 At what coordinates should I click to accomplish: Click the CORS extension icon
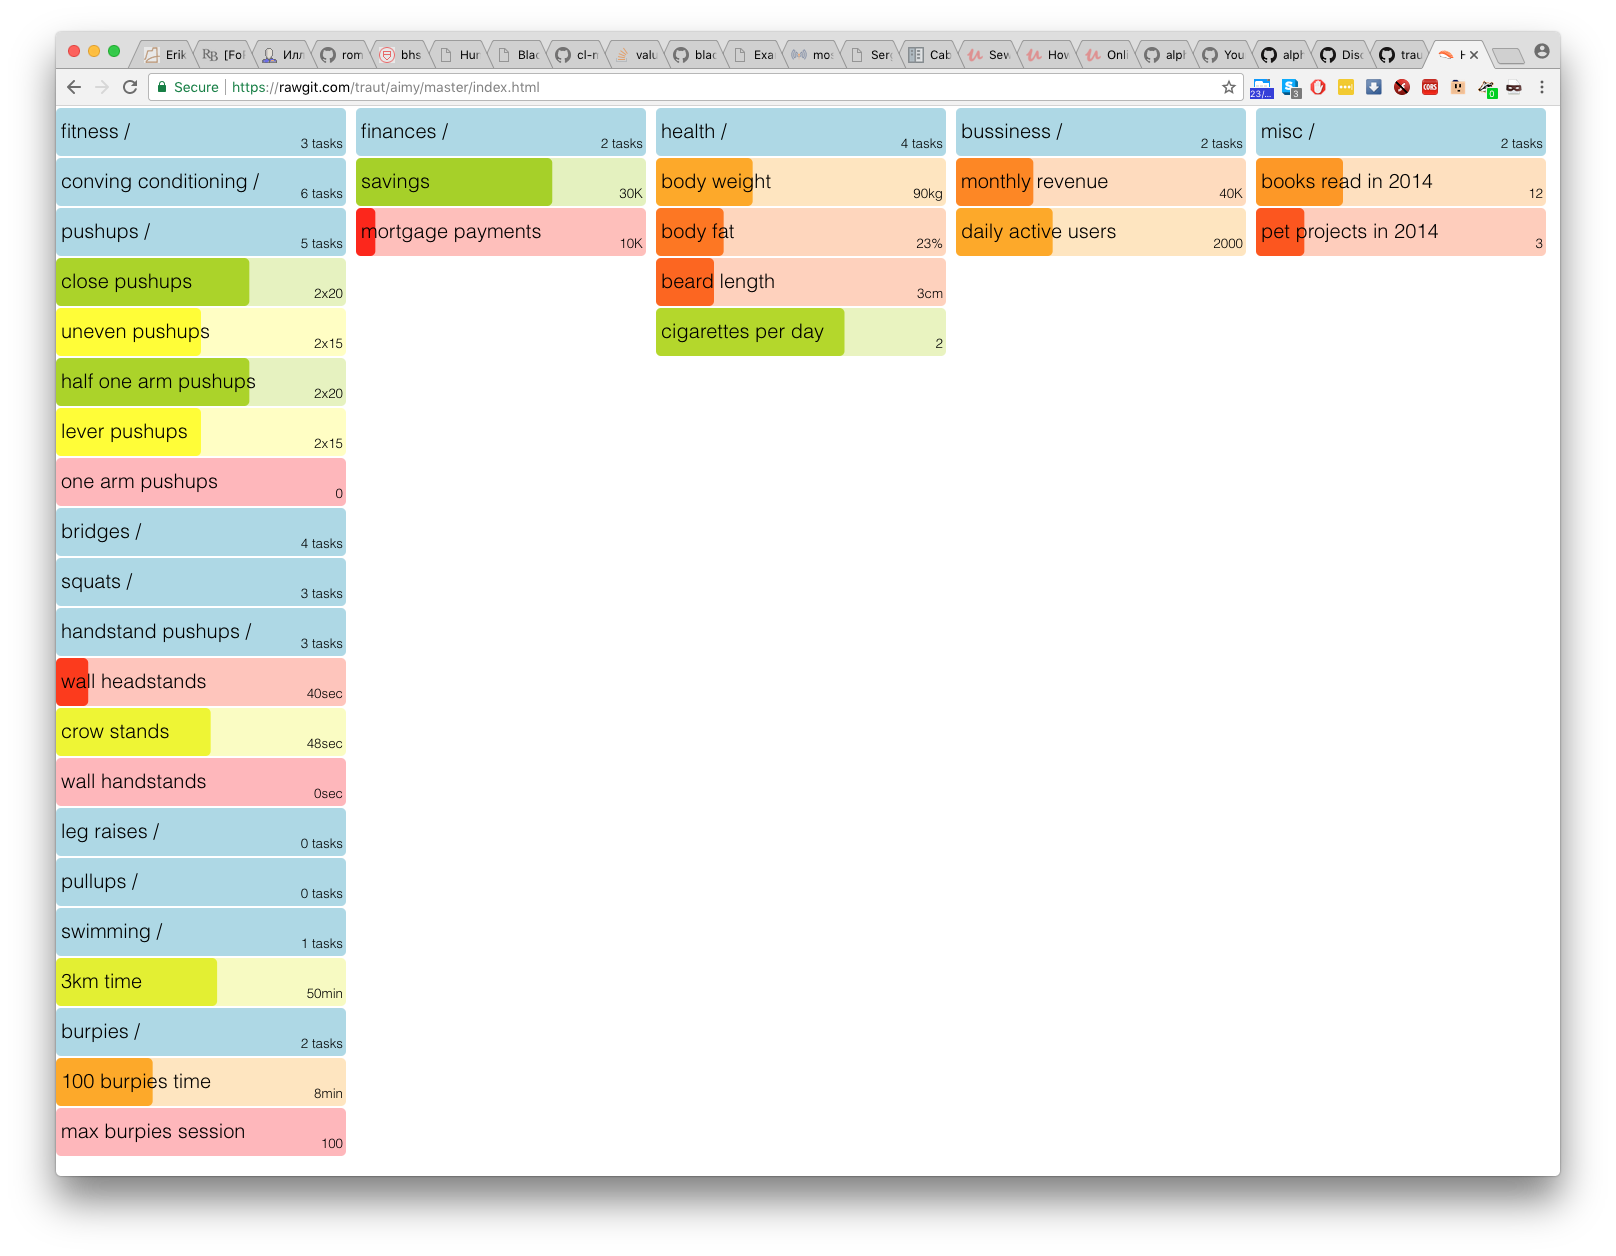tap(1429, 87)
